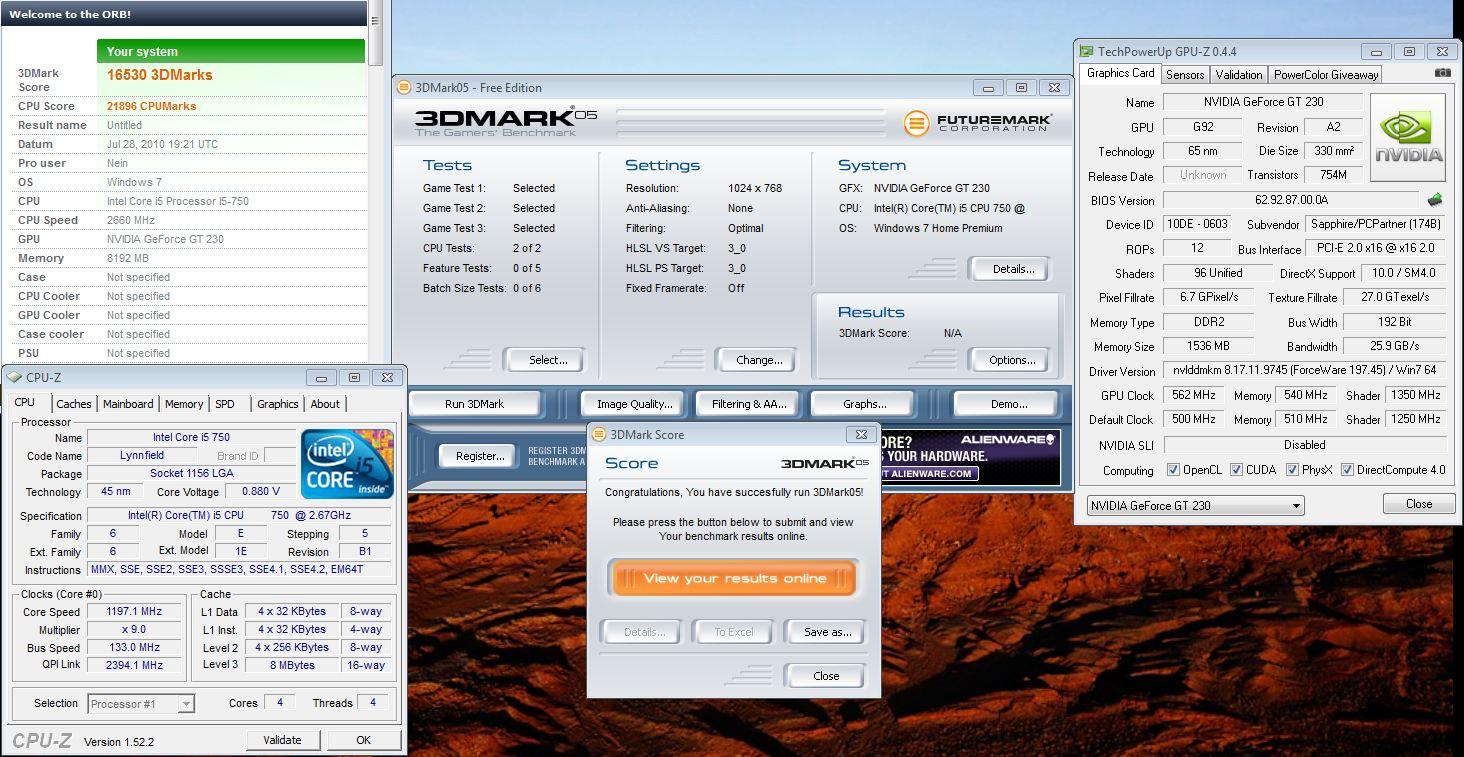The height and width of the screenshot is (757, 1464).
Task: Open the SPD tab in CPU-Z
Action: tap(225, 404)
